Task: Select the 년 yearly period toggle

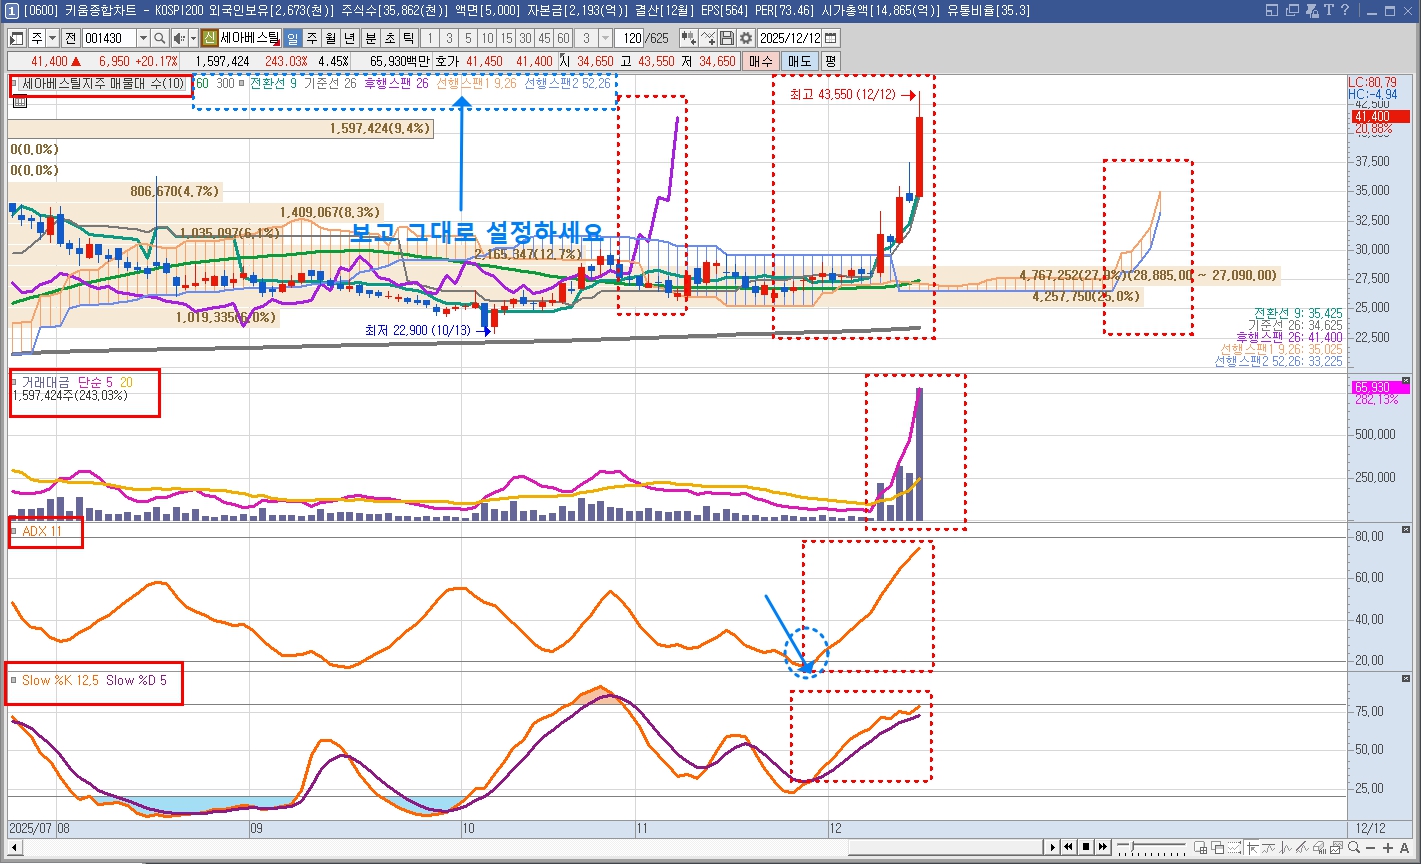Action: click(349, 38)
